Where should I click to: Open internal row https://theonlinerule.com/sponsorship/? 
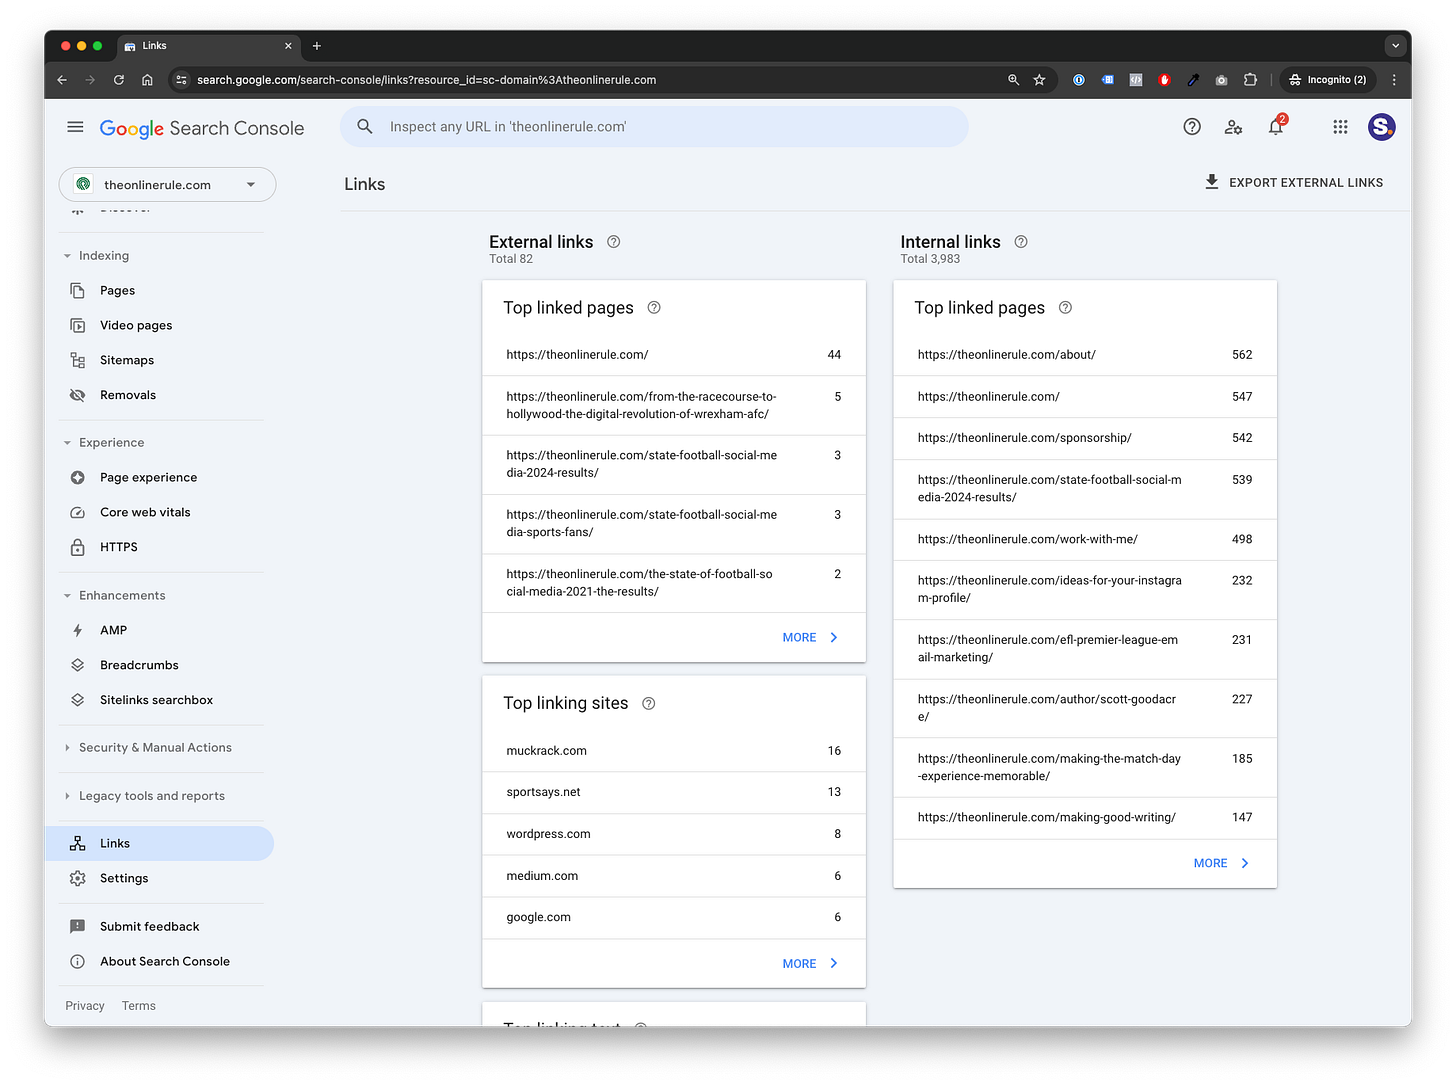point(1085,438)
